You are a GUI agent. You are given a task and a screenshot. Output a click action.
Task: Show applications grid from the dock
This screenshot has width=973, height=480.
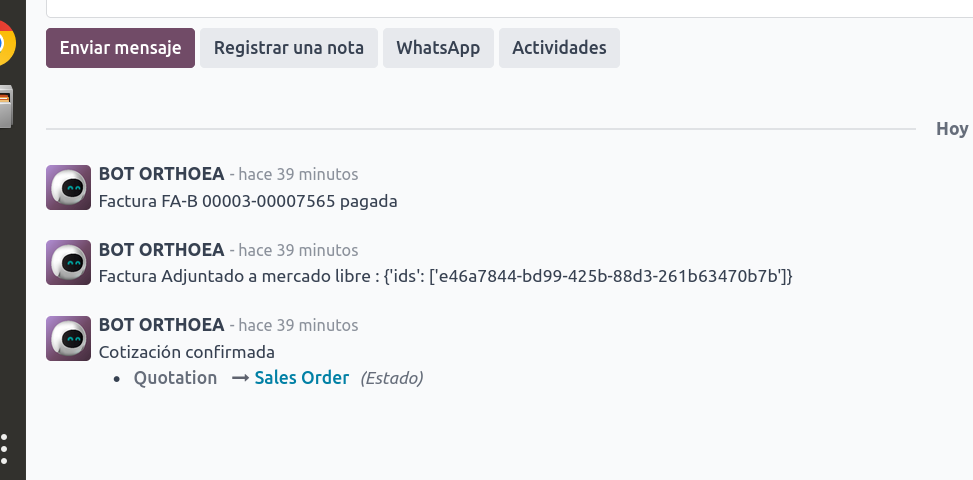point(4,449)
